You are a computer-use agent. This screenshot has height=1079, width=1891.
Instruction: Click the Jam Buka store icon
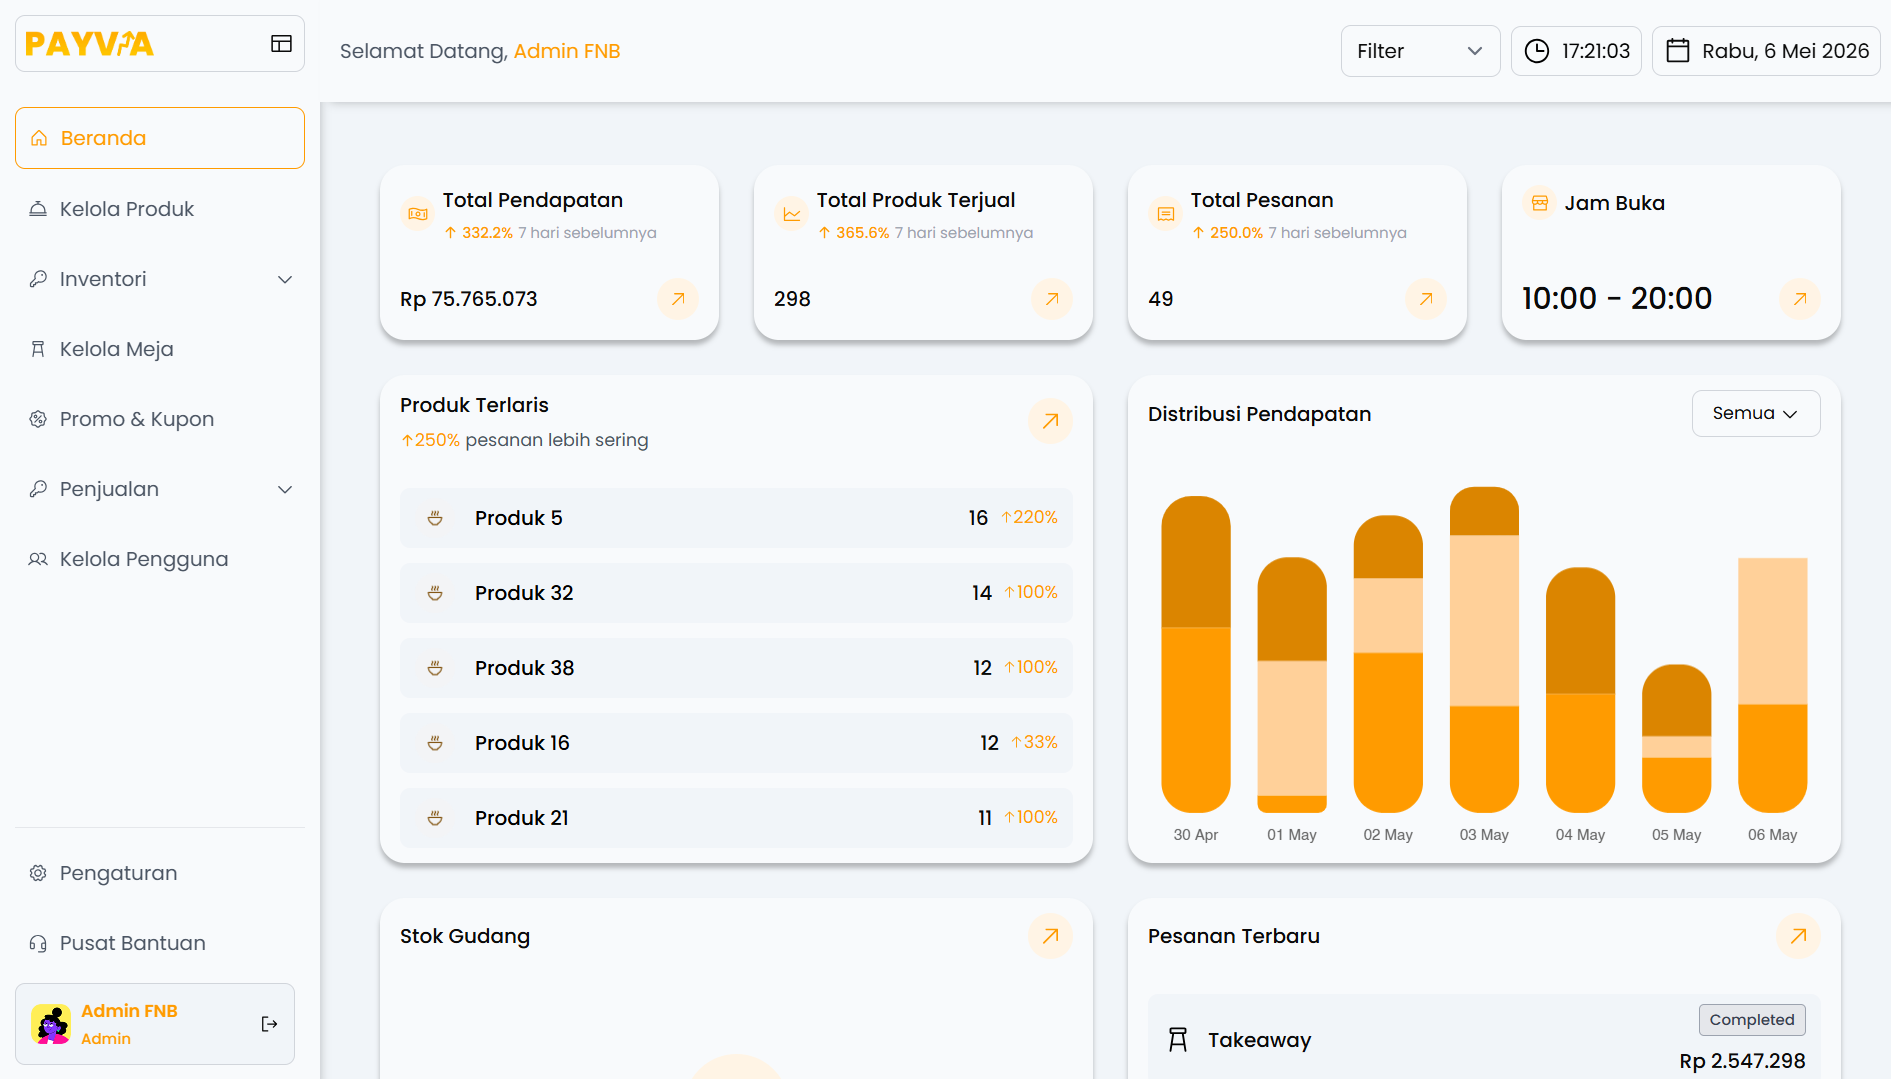1540,203
